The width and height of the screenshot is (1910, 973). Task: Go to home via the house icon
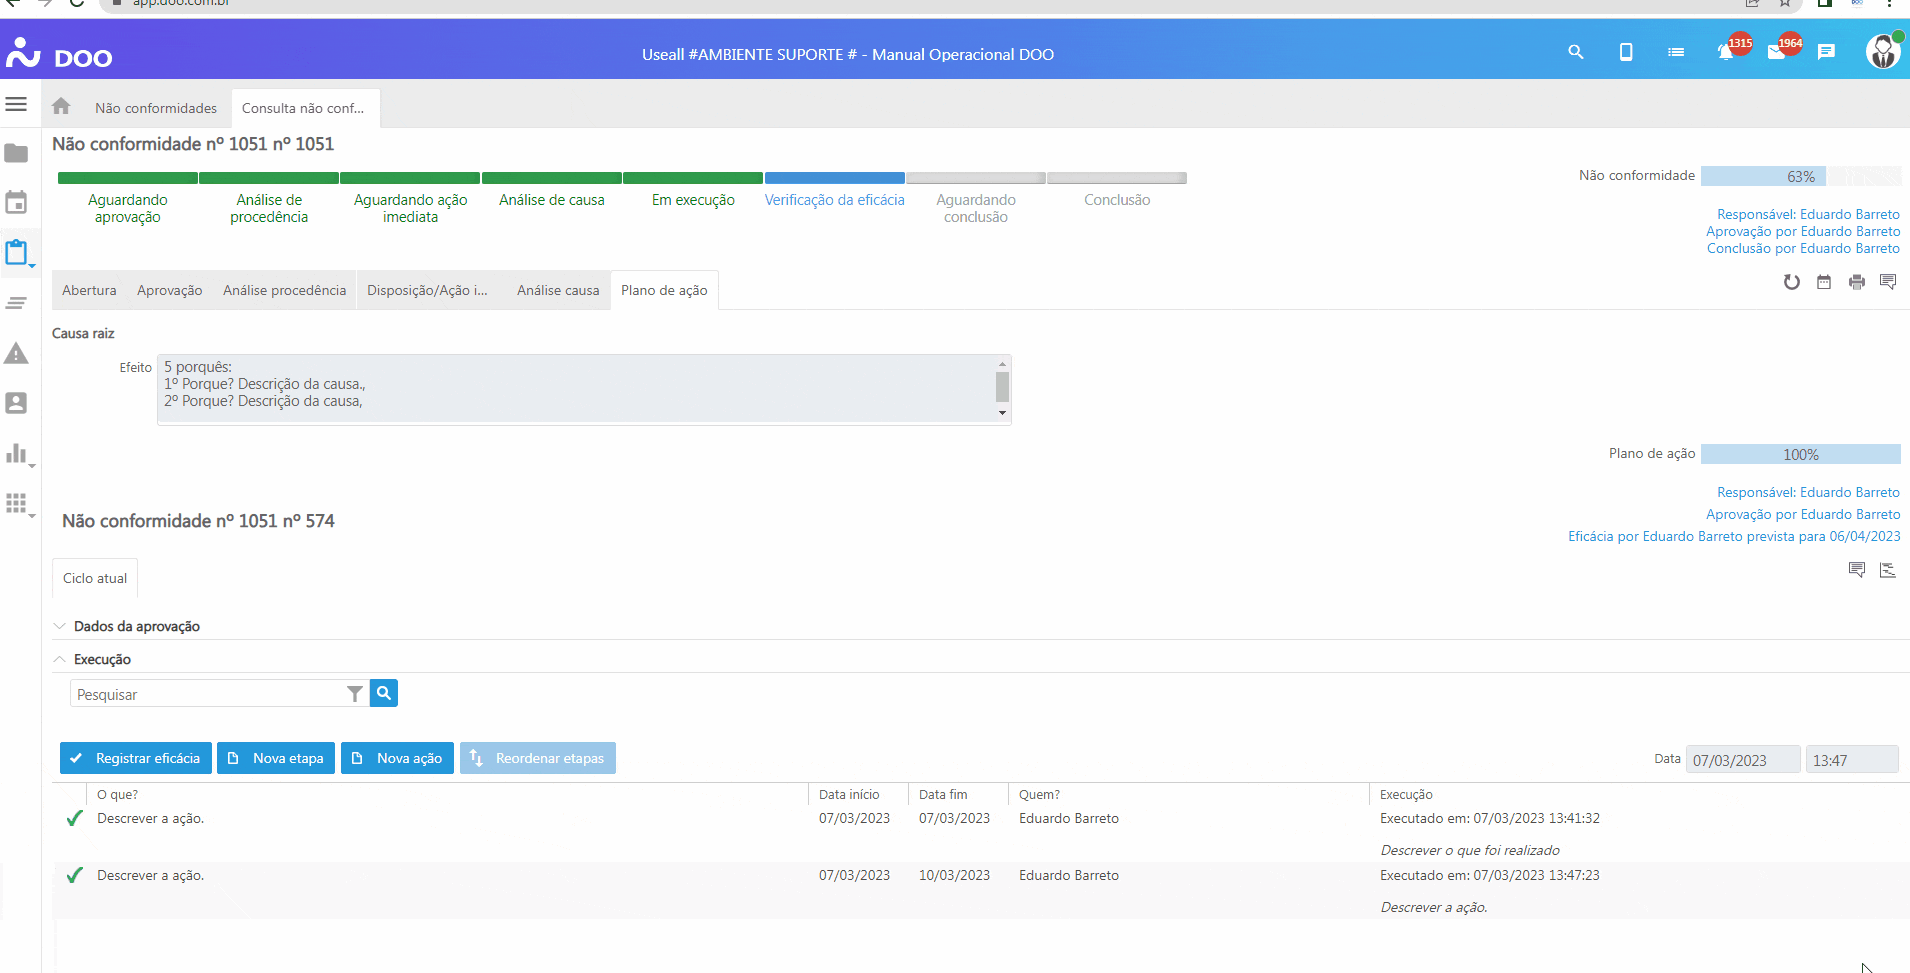pos(61,106)
